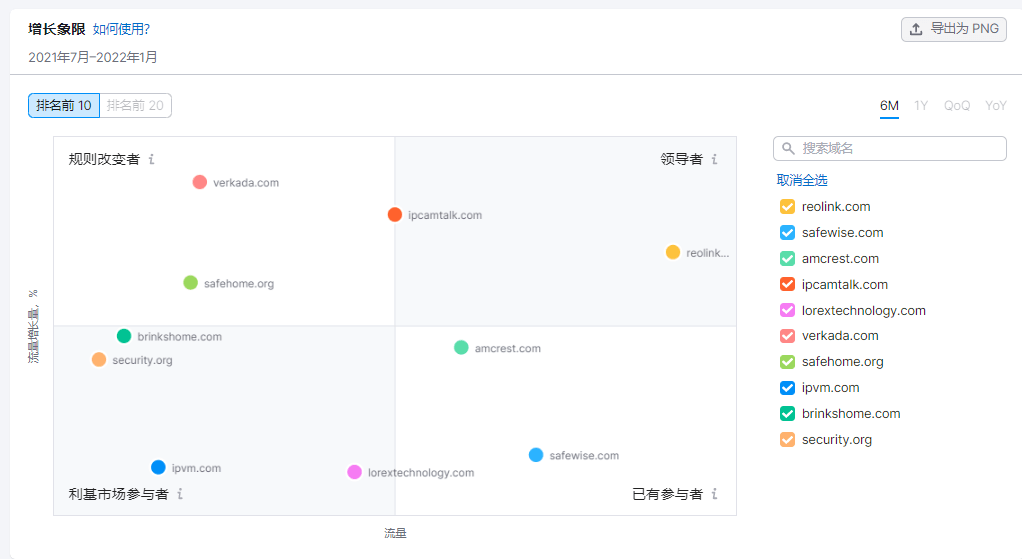Click the safehome.org label in the chart
This screenshot has height=559, width=1022.
[x=239, y=284]
